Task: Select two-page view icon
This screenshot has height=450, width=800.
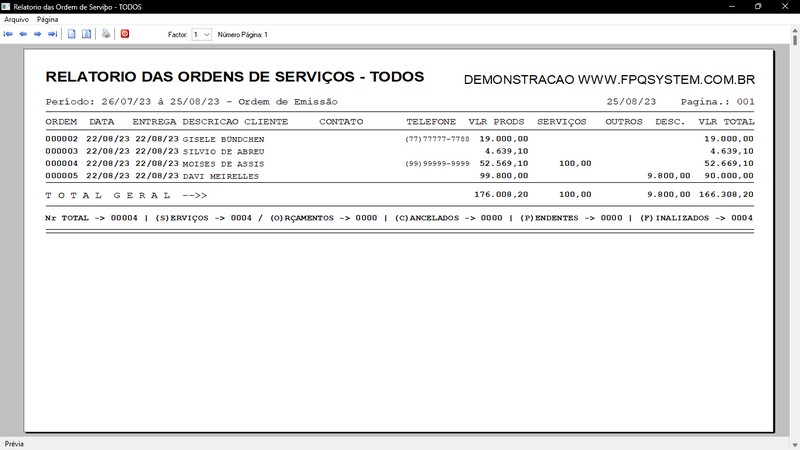Action: pos(87,34)
